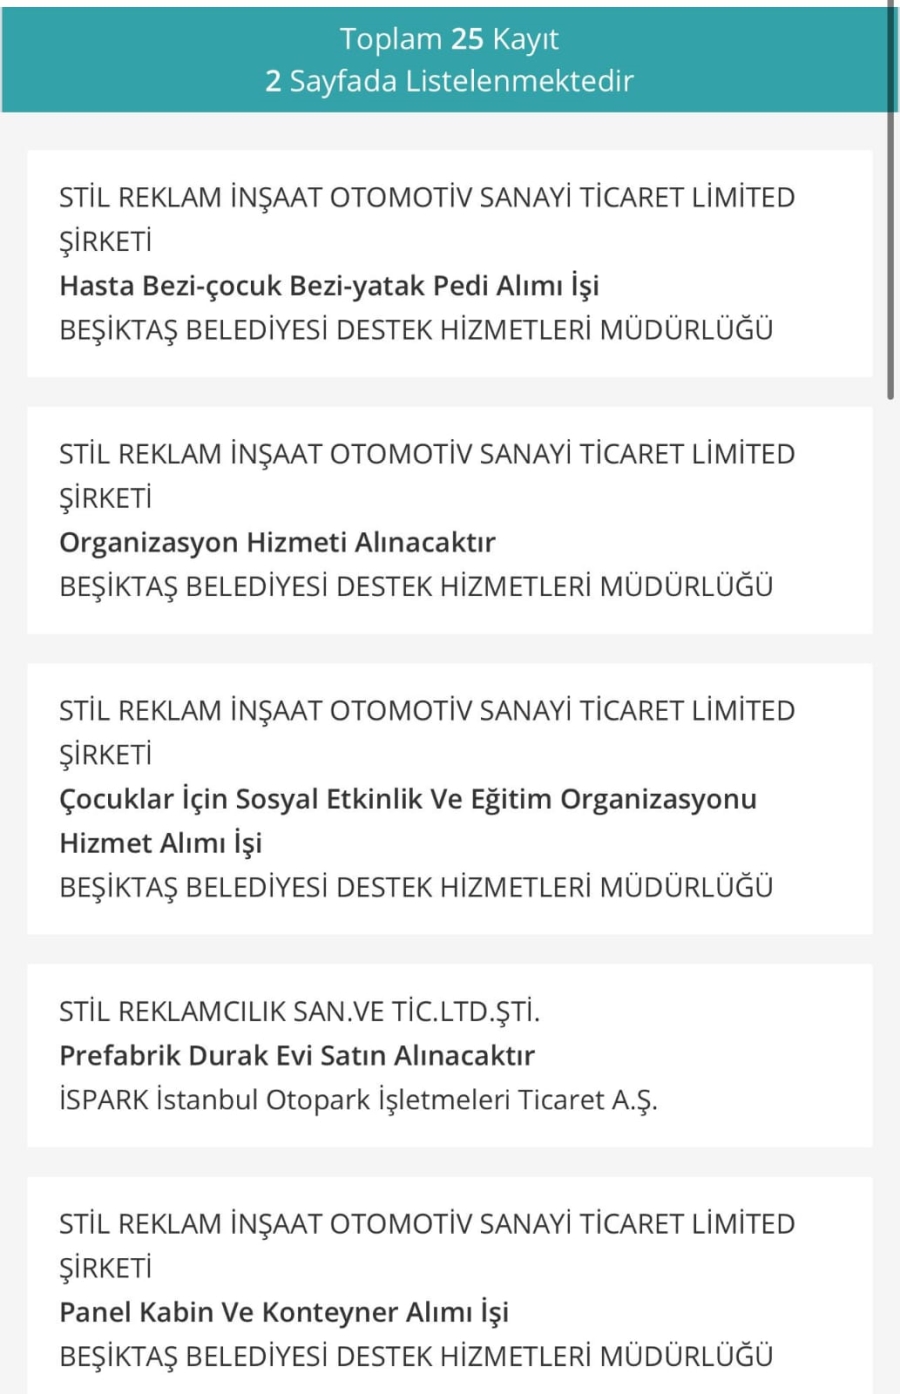Select Beşiktaş Belediyesi agency under the Çocuklar İçin listing
Screen dimensions: 900x1394
pyautogui.click(x=416, y=888)
